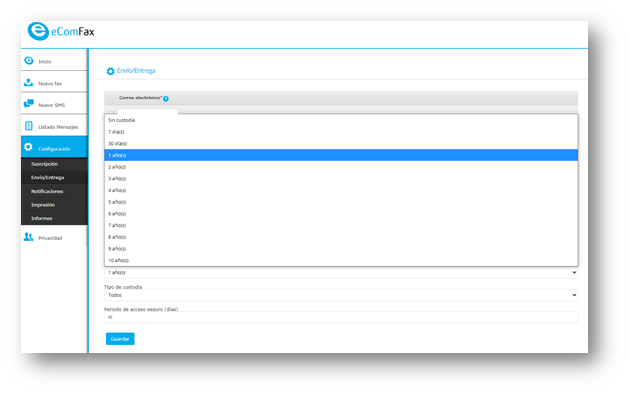Click the Inicio clock icon
The width and height of the screenshot is (630, 395).
click(29, 61)
